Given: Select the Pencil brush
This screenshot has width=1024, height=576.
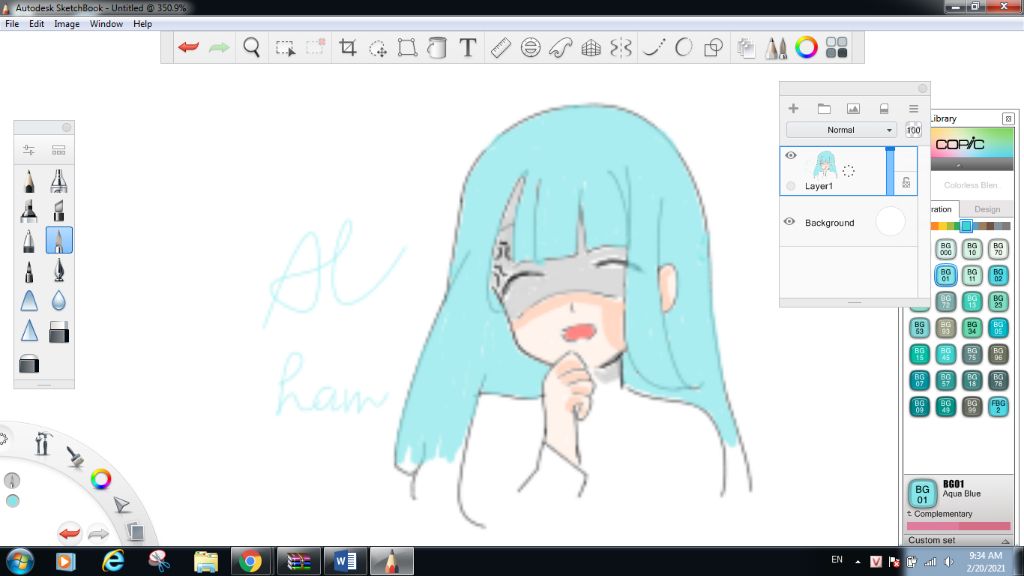Looking at the screenshot, I should 29,182.
